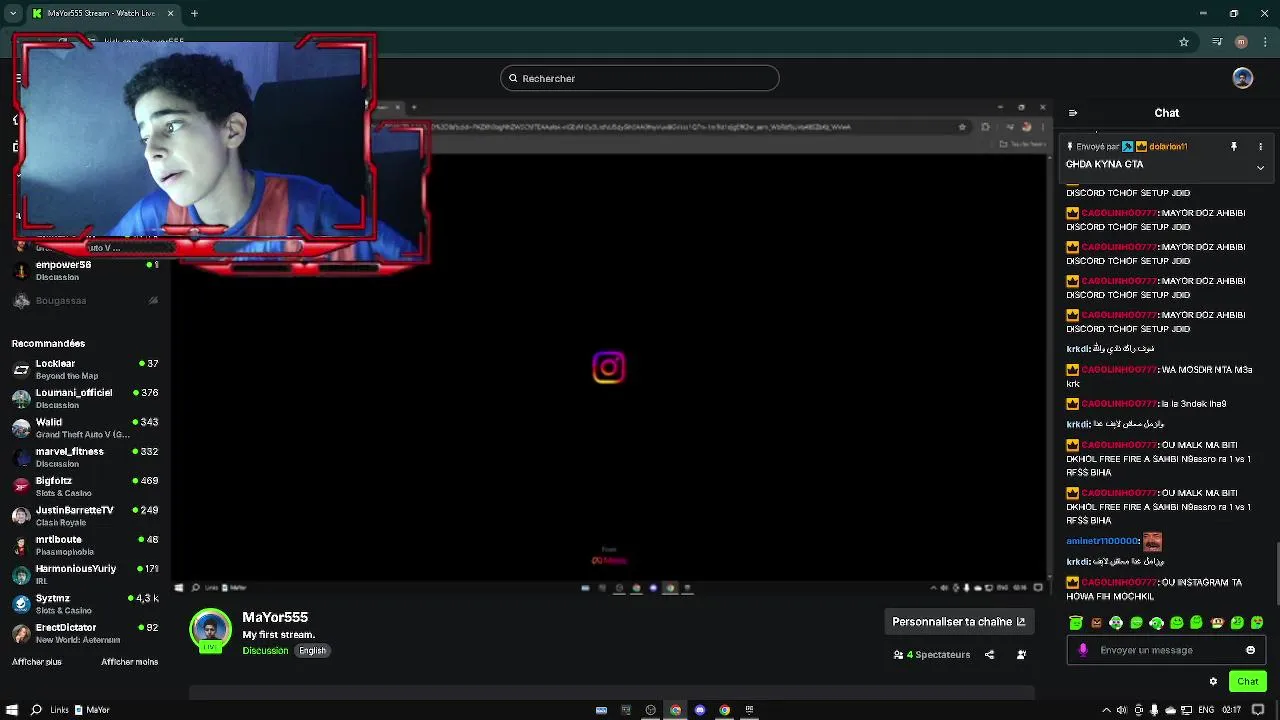Switch ENG input language
Image resolution: width=1280 pixels, height=720 pixels.
click(x=1206, y=710)
